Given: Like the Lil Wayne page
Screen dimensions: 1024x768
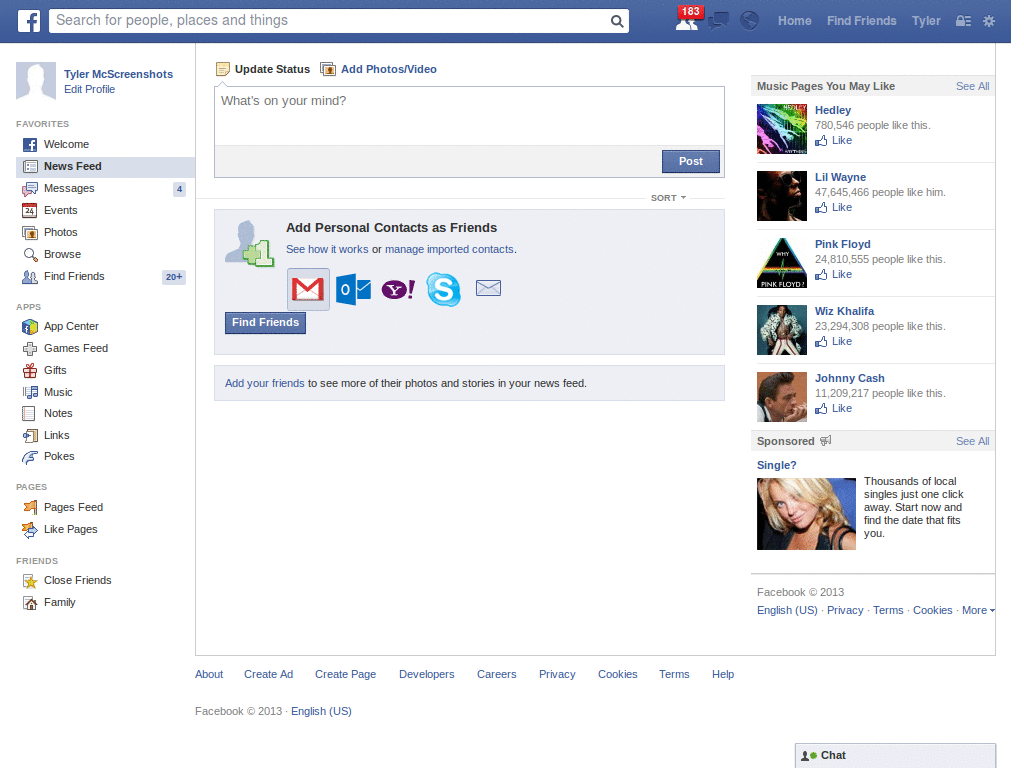Looking at the screenshot, I should (834, 208).
